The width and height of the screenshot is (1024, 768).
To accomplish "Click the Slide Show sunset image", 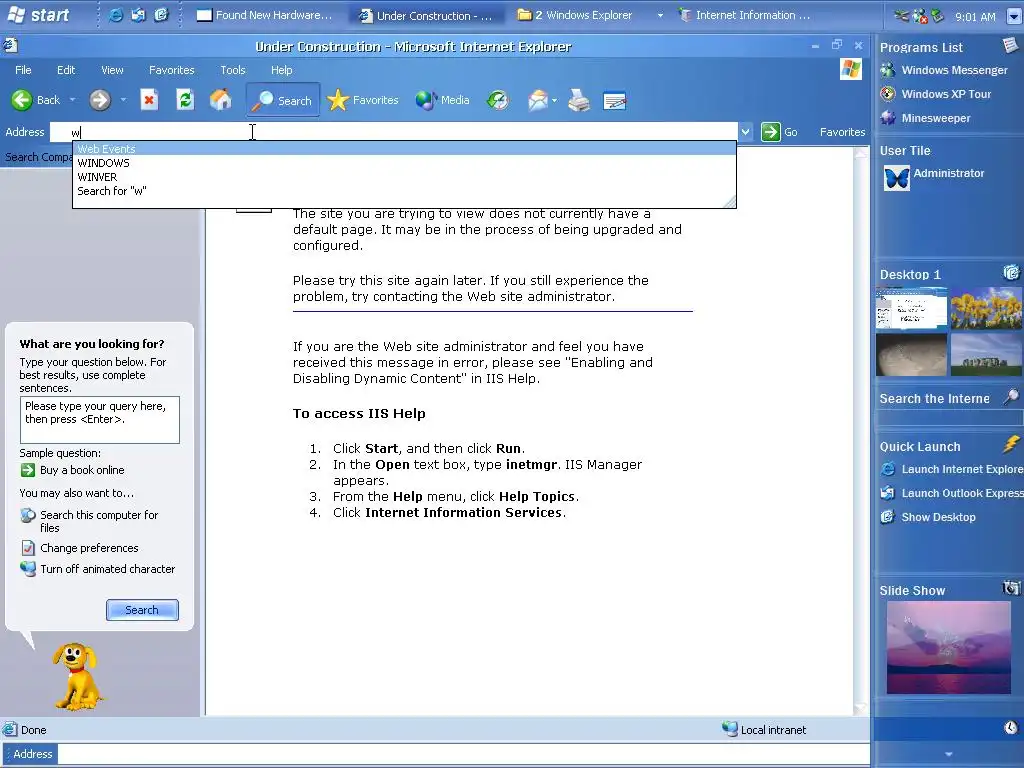I will click(x=948, y=647).
